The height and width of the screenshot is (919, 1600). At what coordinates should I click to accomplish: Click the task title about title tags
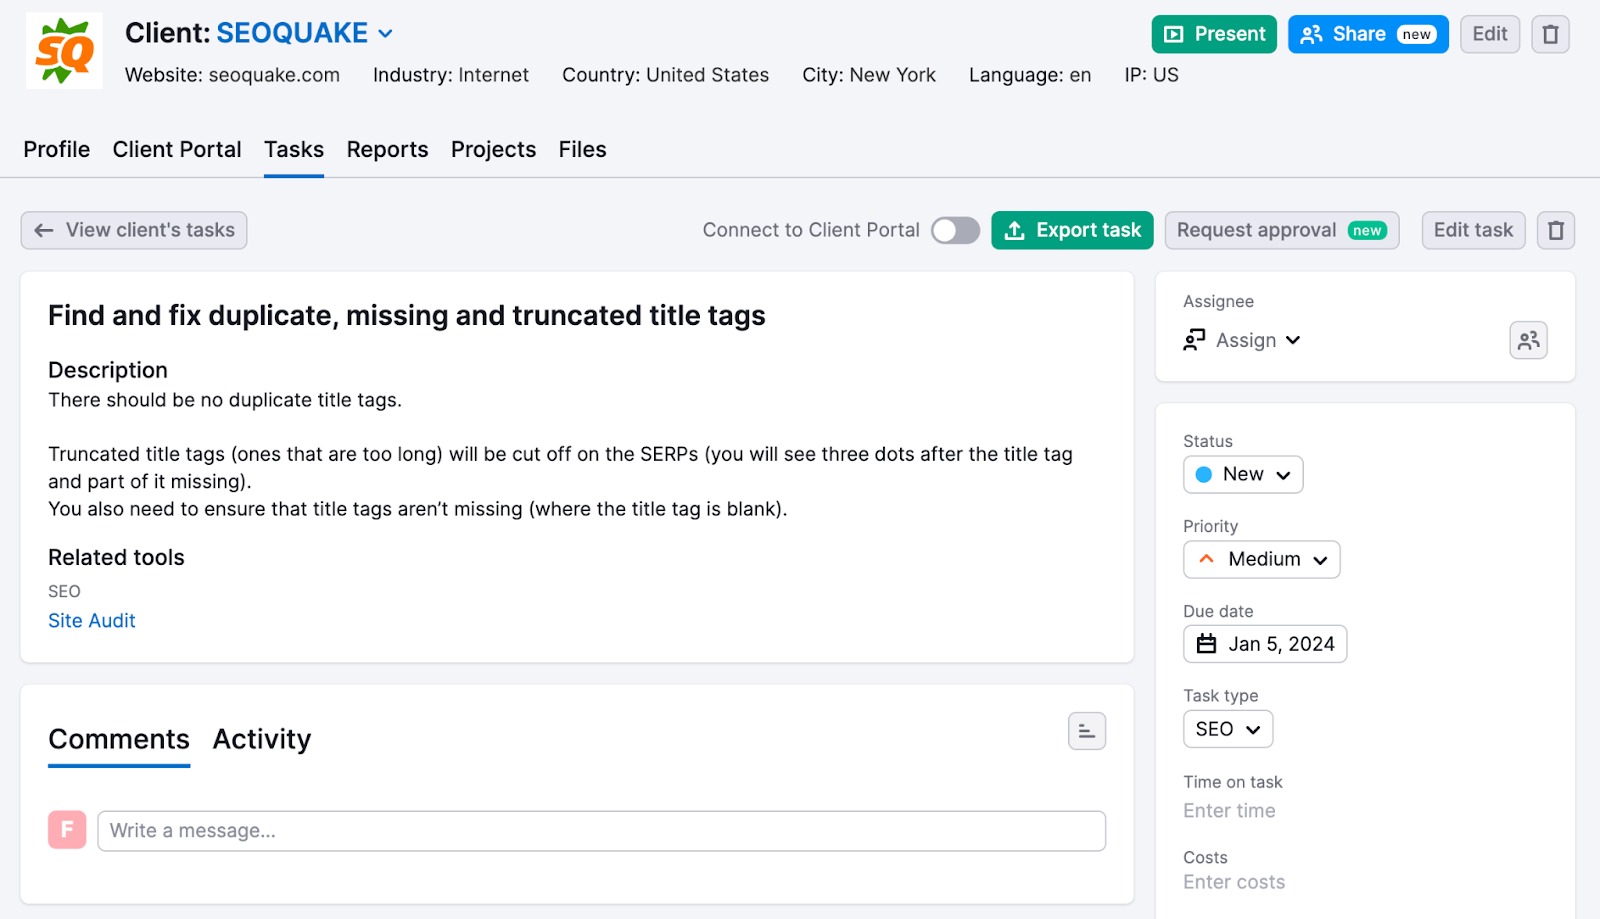(x=407, y=316)
